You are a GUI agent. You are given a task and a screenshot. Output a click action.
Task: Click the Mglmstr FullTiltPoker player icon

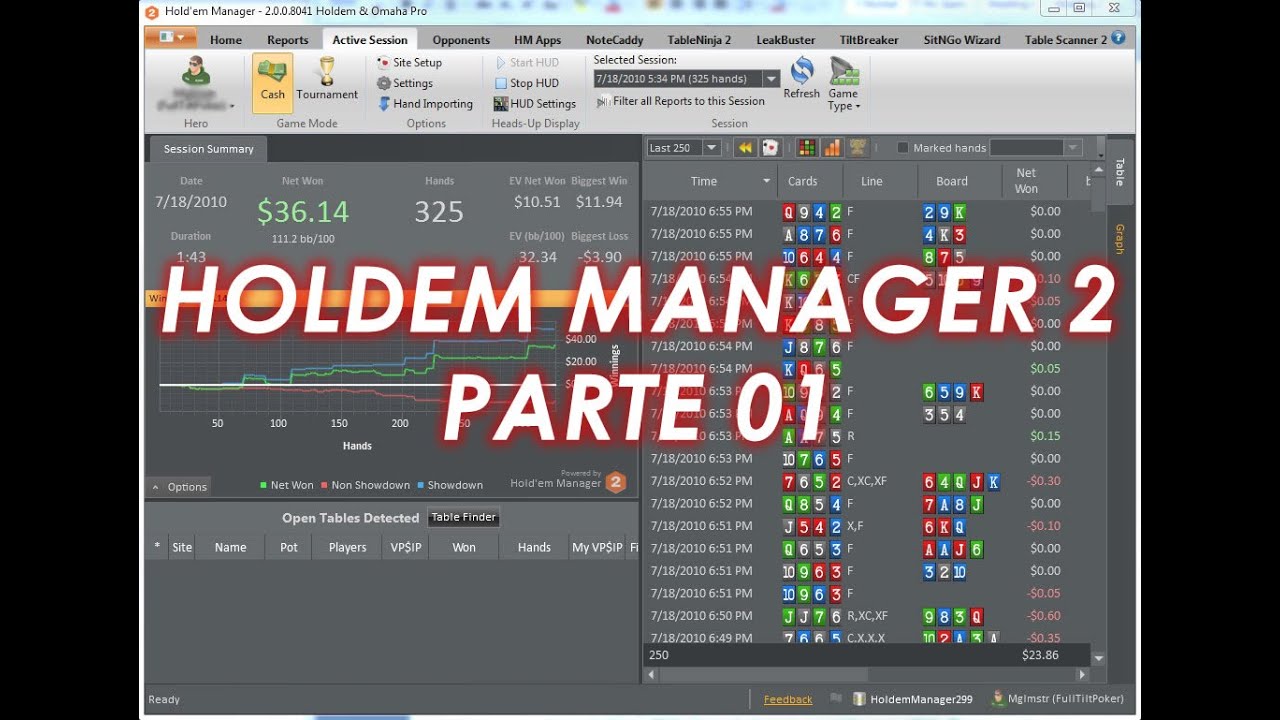pos(998,698)
